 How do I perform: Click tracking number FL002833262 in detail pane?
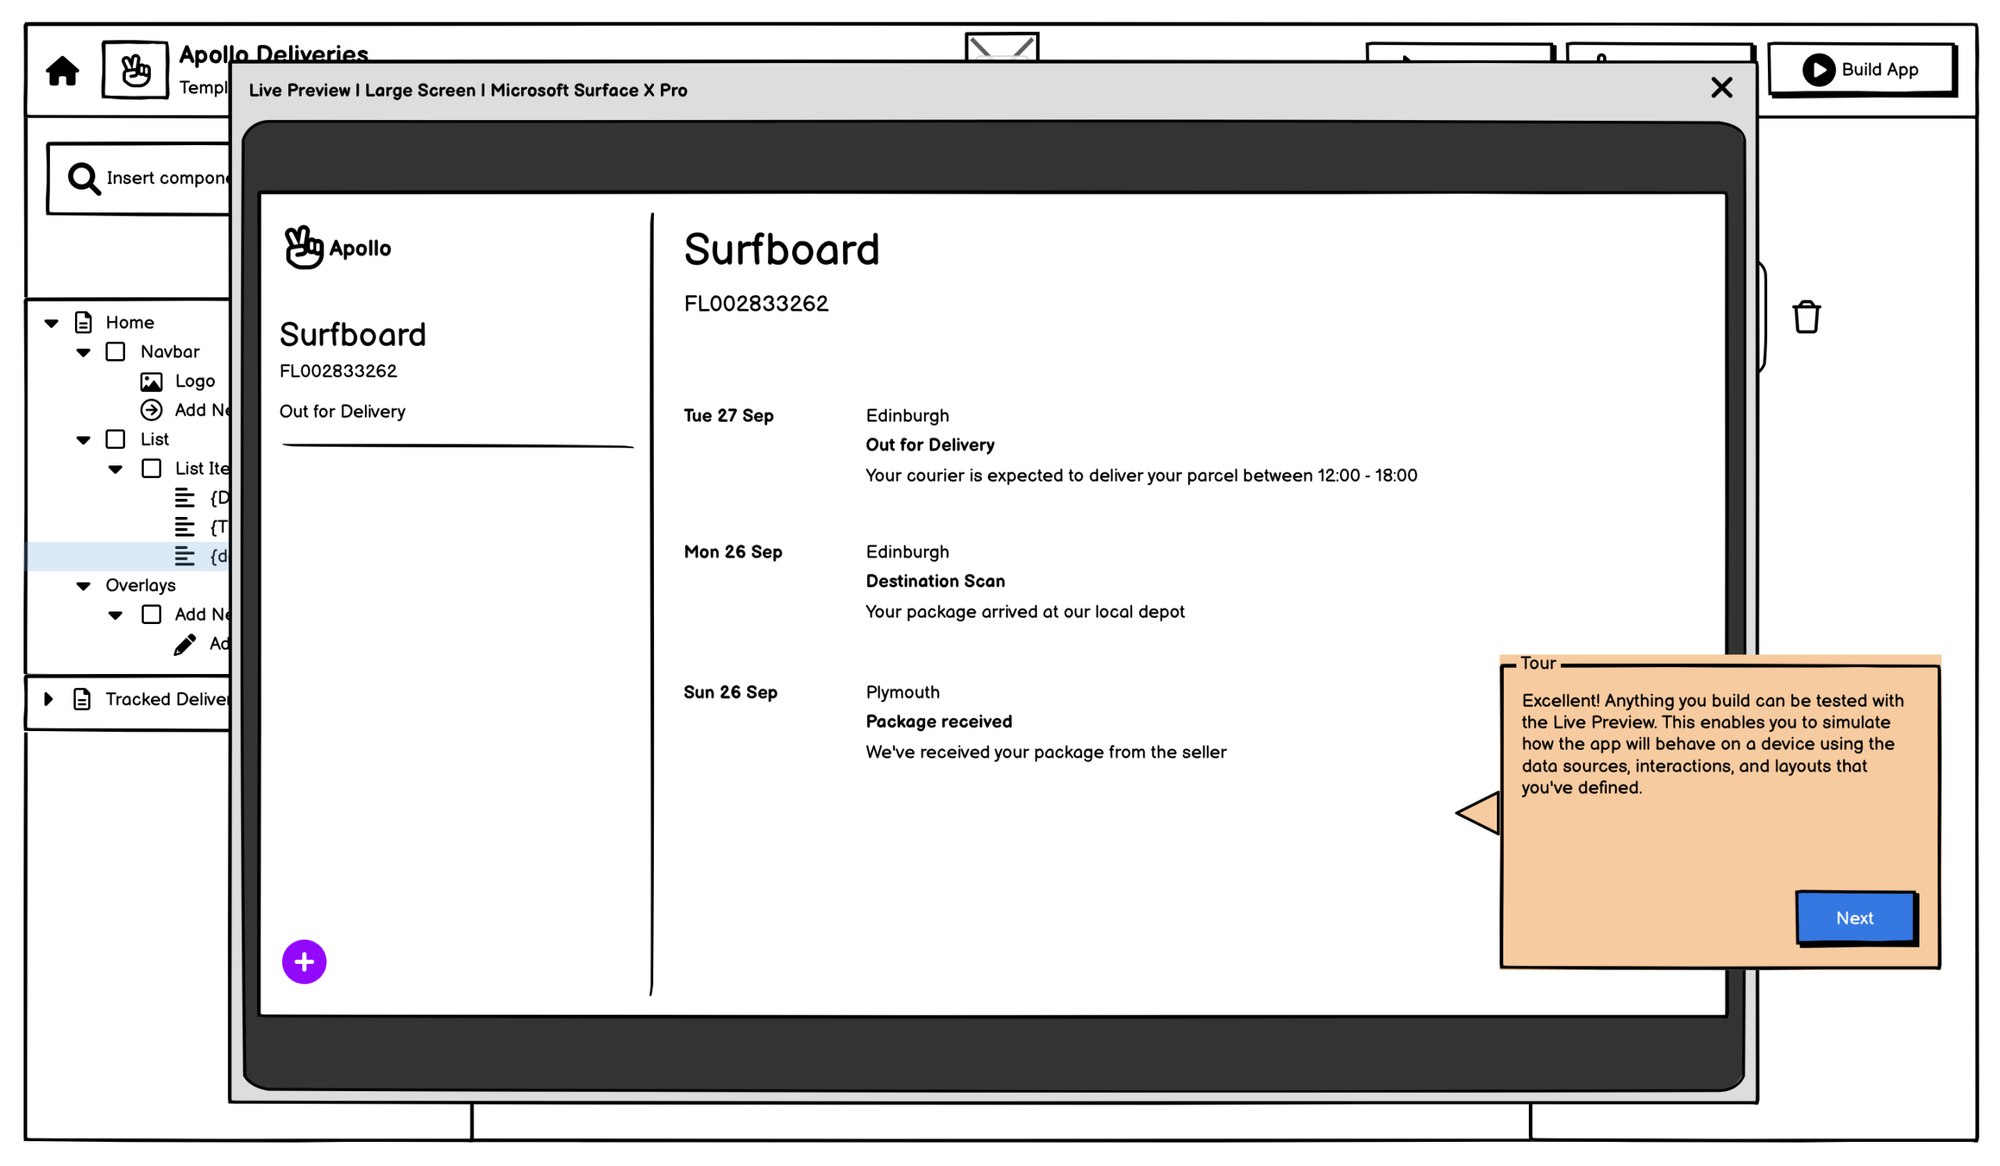point(756,303)
